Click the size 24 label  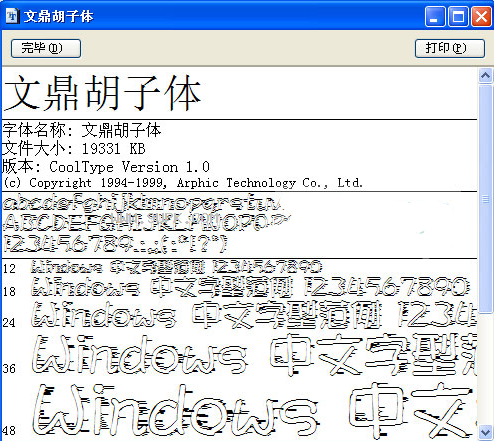[x=9, y=323]
